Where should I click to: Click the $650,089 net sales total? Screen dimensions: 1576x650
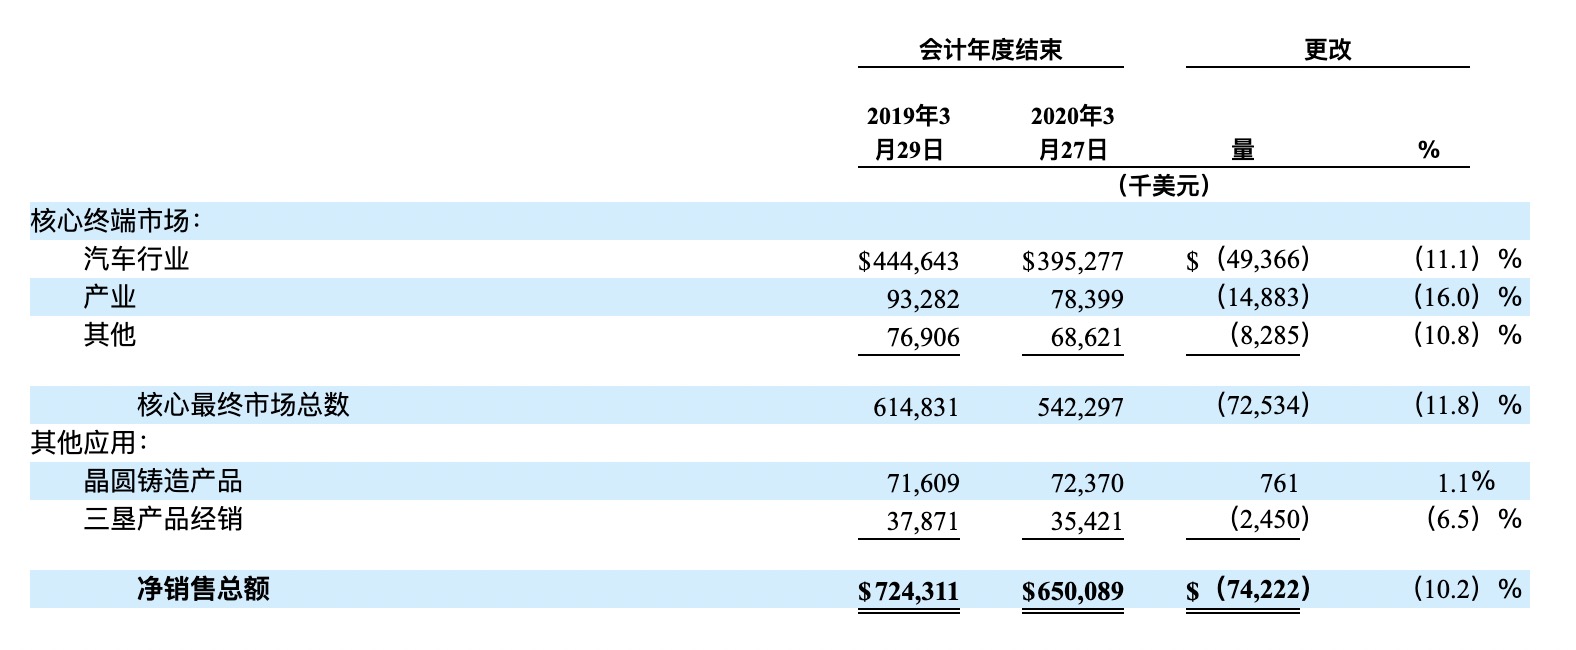(x=1072, y=591)
